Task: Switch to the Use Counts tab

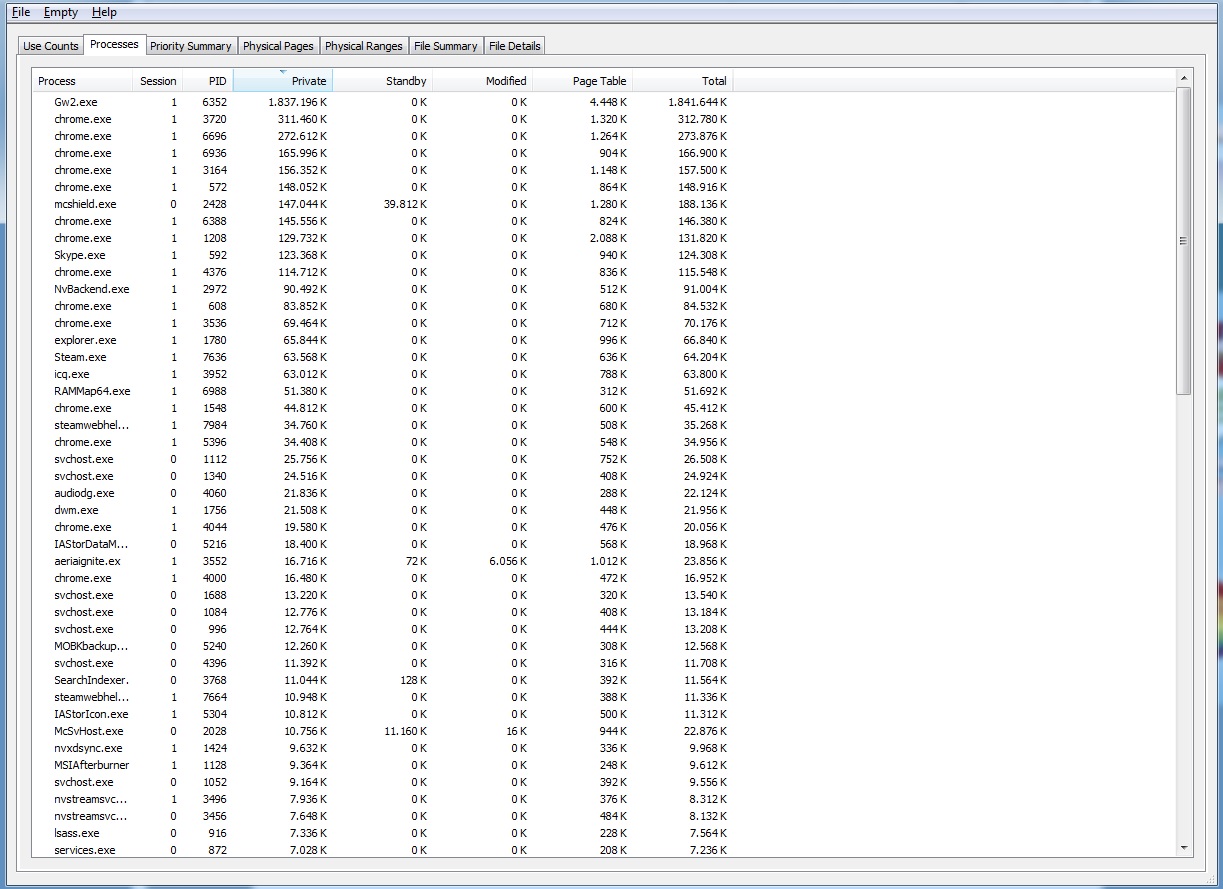Action: coord(51,46)
